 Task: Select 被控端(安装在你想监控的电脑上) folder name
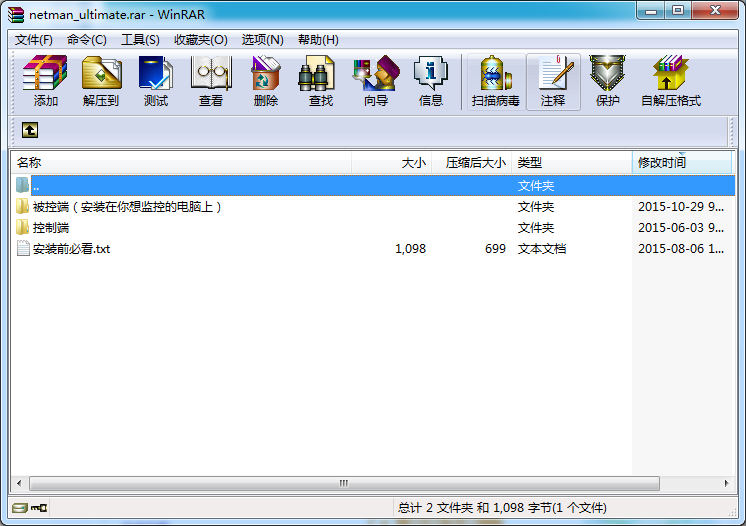pyautogui.click(x=127, y=207)
